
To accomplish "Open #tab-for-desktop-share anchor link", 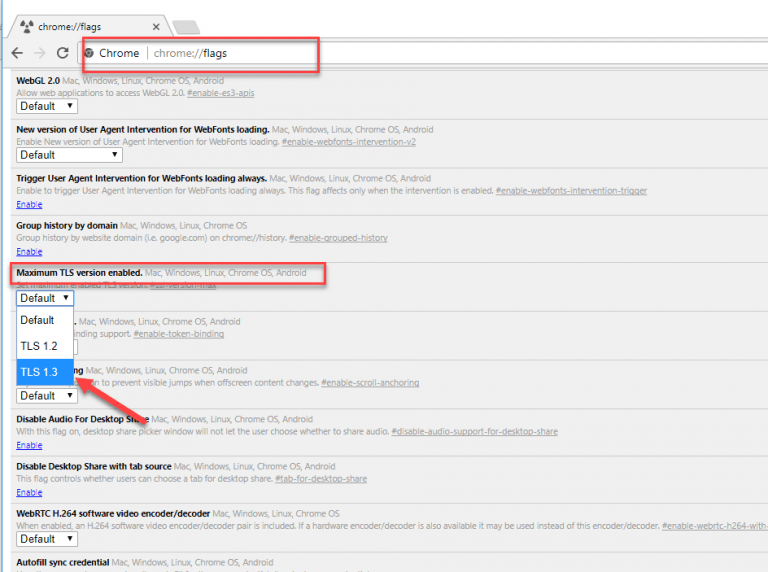I will point(321,479).
